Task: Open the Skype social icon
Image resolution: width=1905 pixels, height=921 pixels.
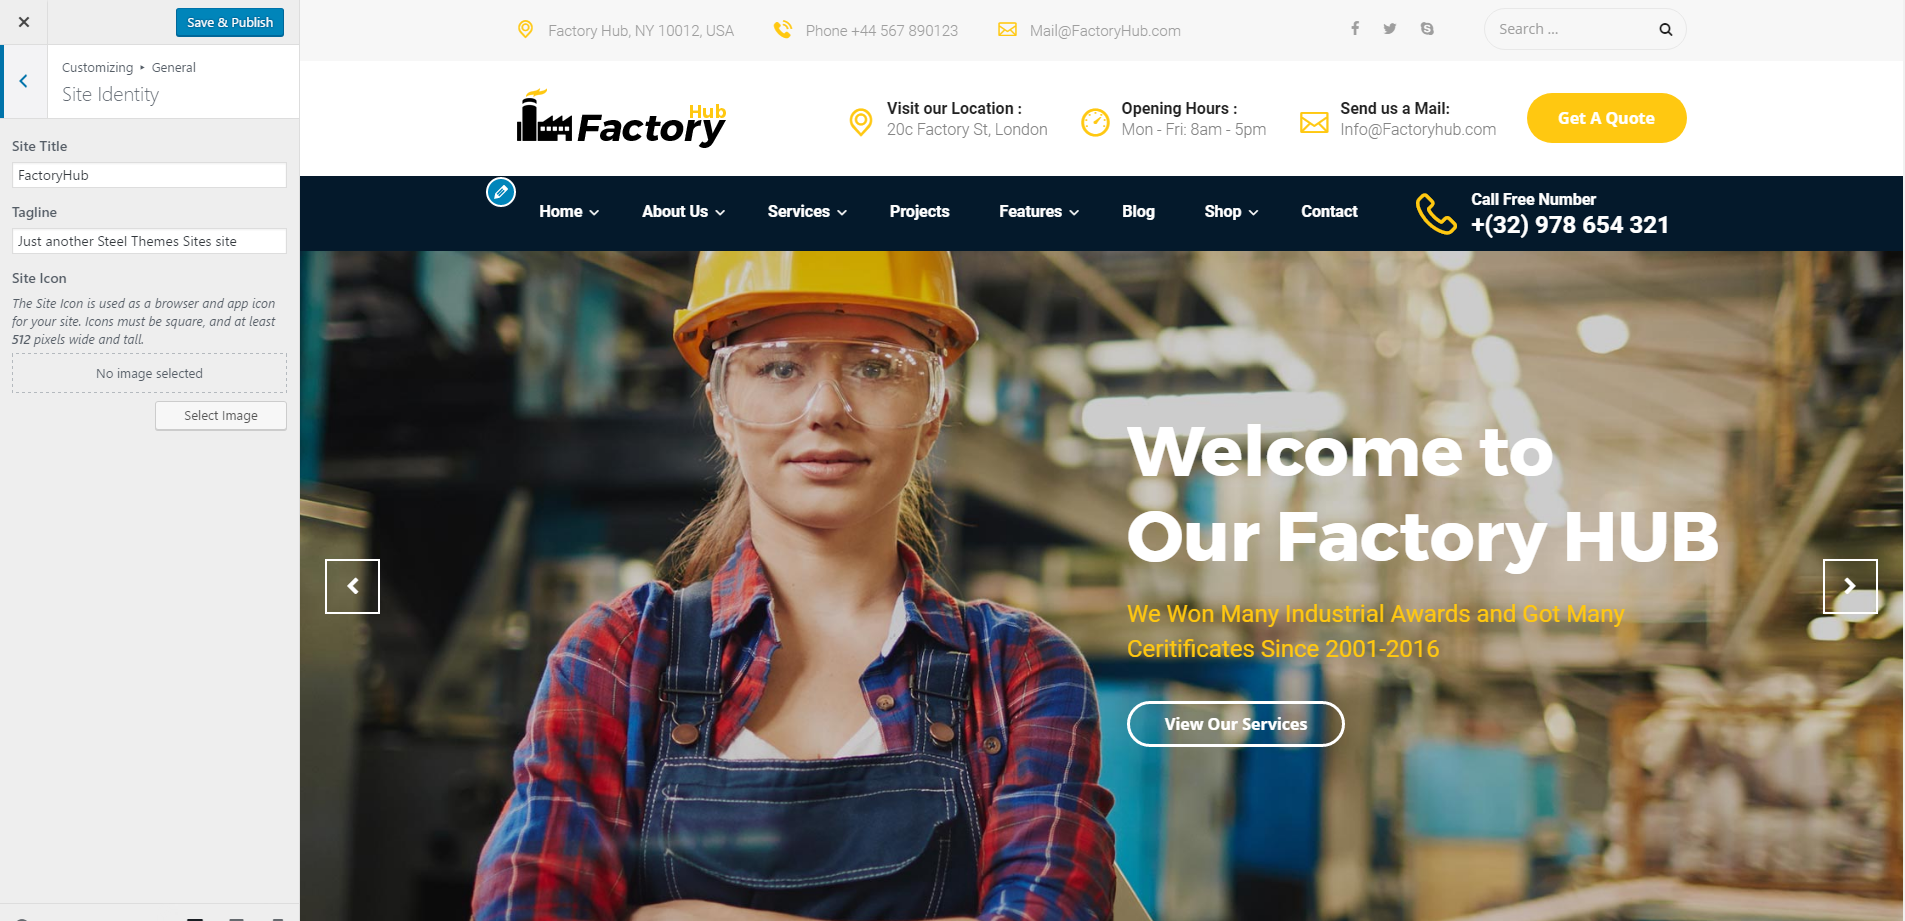Action: pos(1427,29)
